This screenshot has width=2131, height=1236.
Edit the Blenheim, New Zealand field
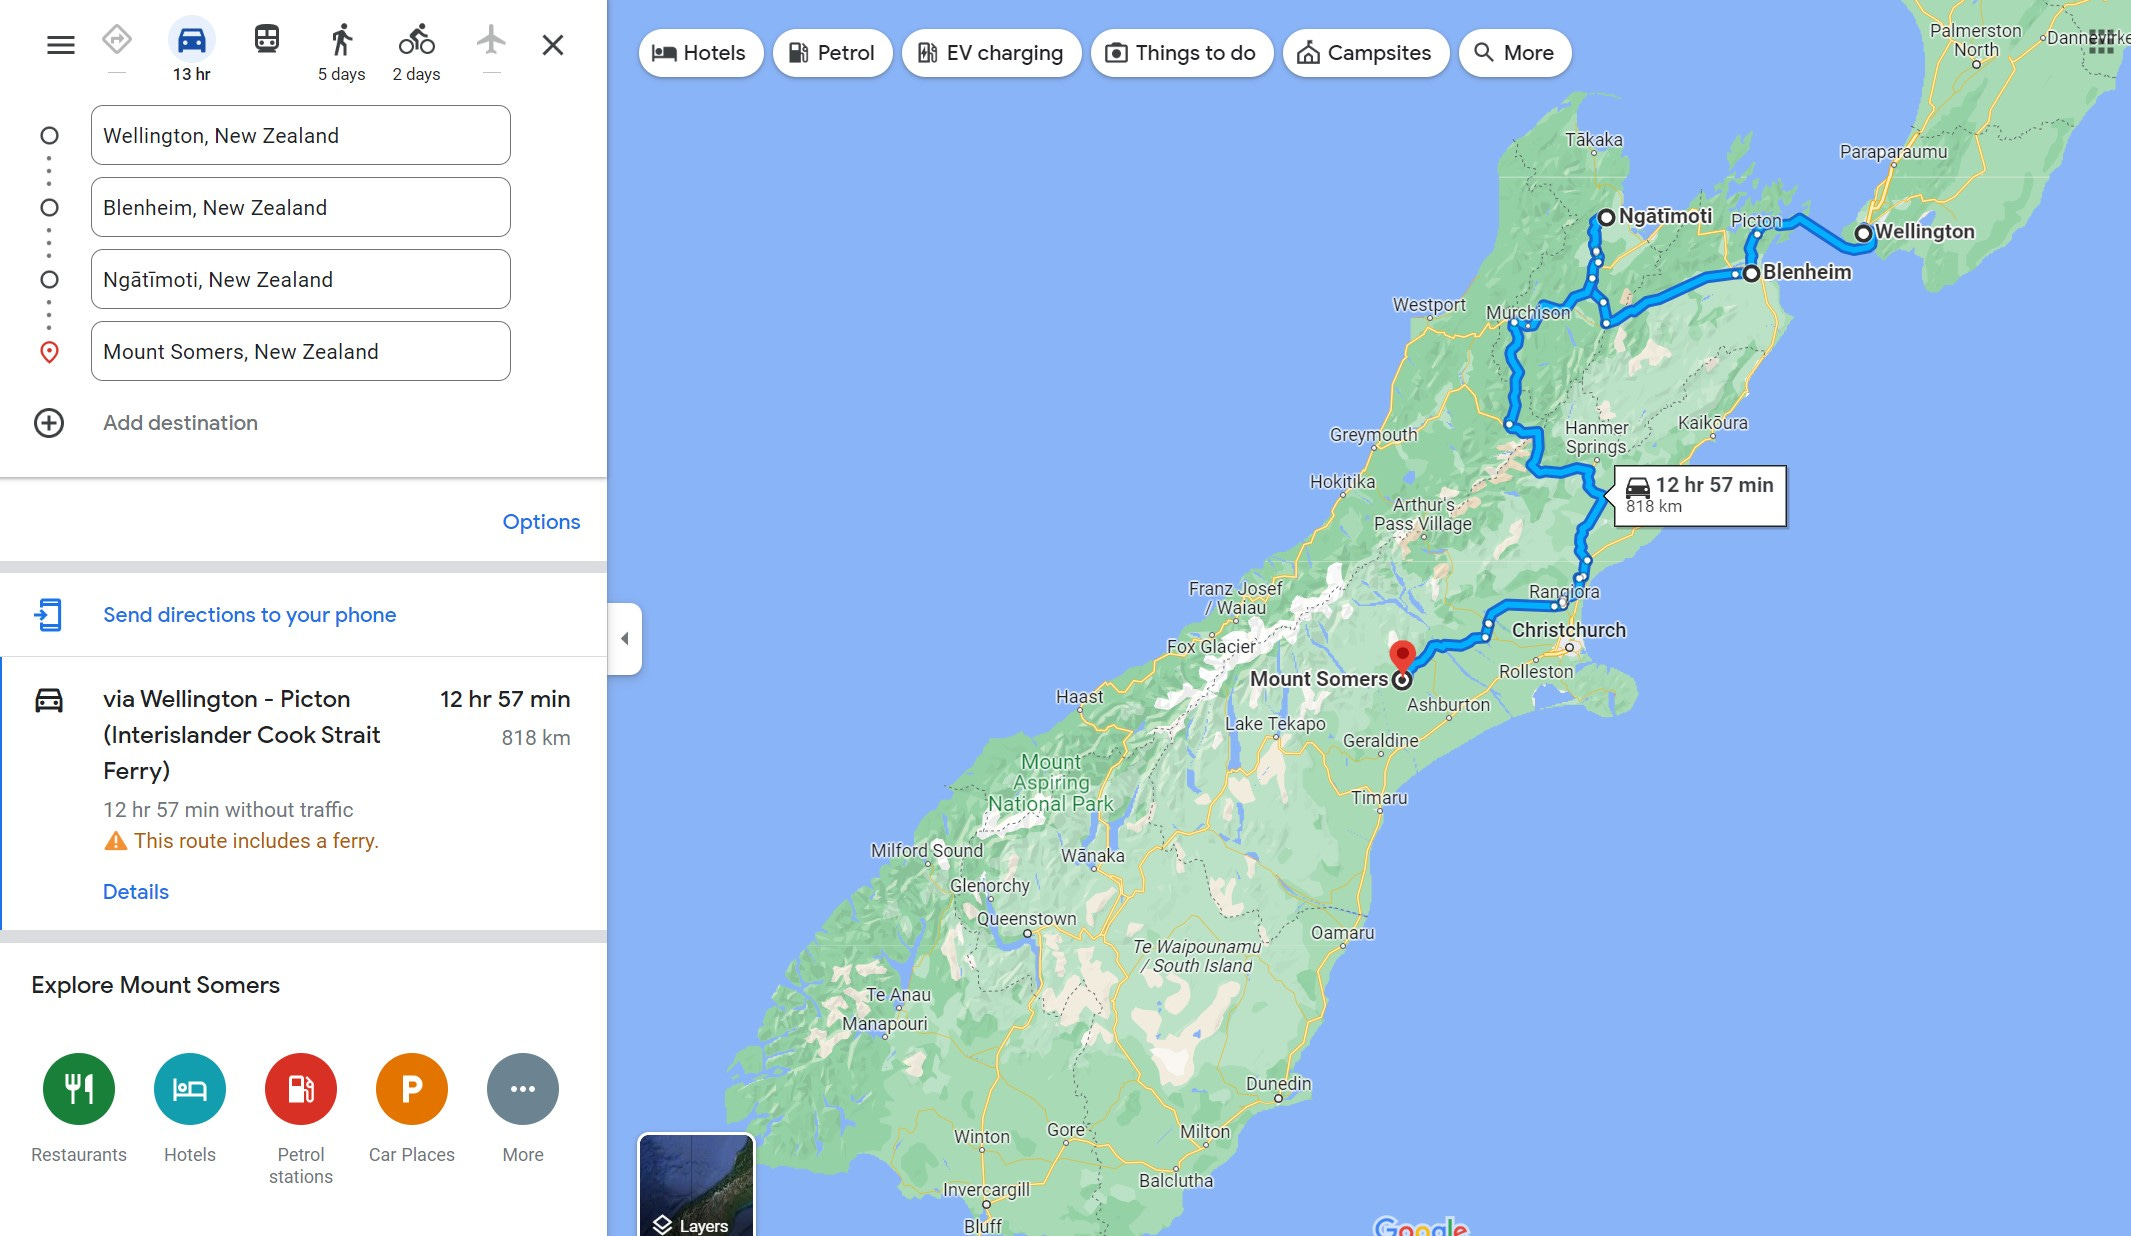[301, 207]
